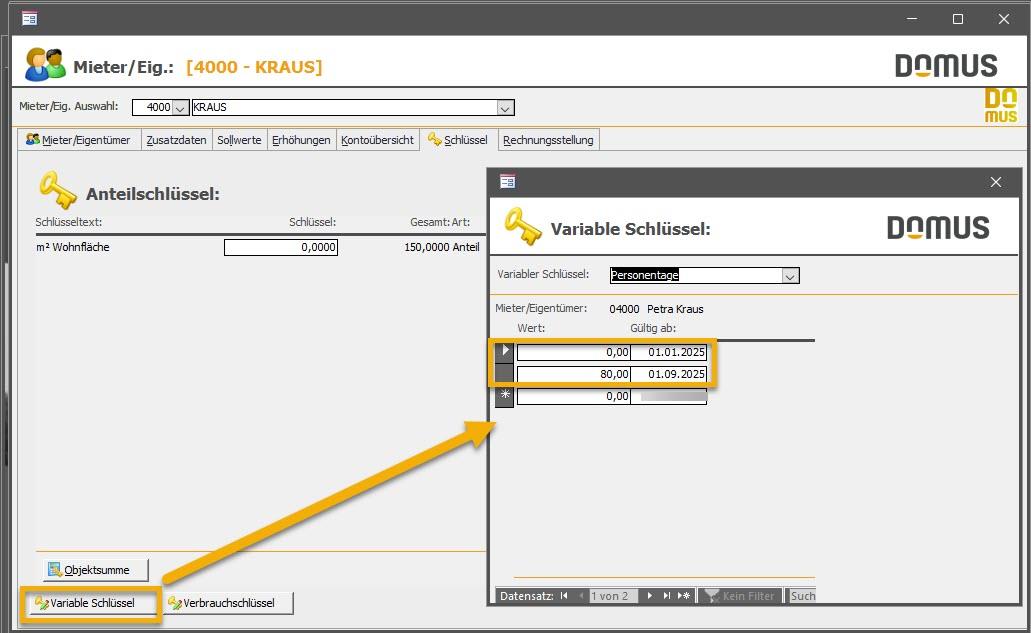Screen dimensions: 1031x633
Task: Click the DOMUS logo in the dialog
Action: click(938, 227)
